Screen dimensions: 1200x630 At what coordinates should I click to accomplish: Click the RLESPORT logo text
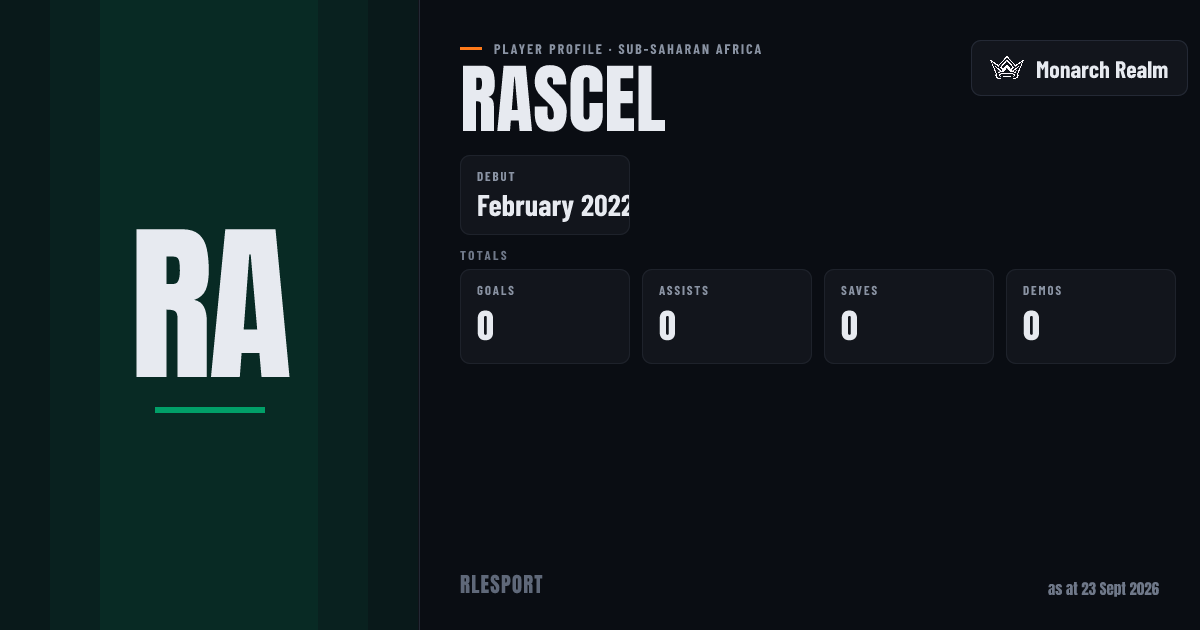pos(501,585)
